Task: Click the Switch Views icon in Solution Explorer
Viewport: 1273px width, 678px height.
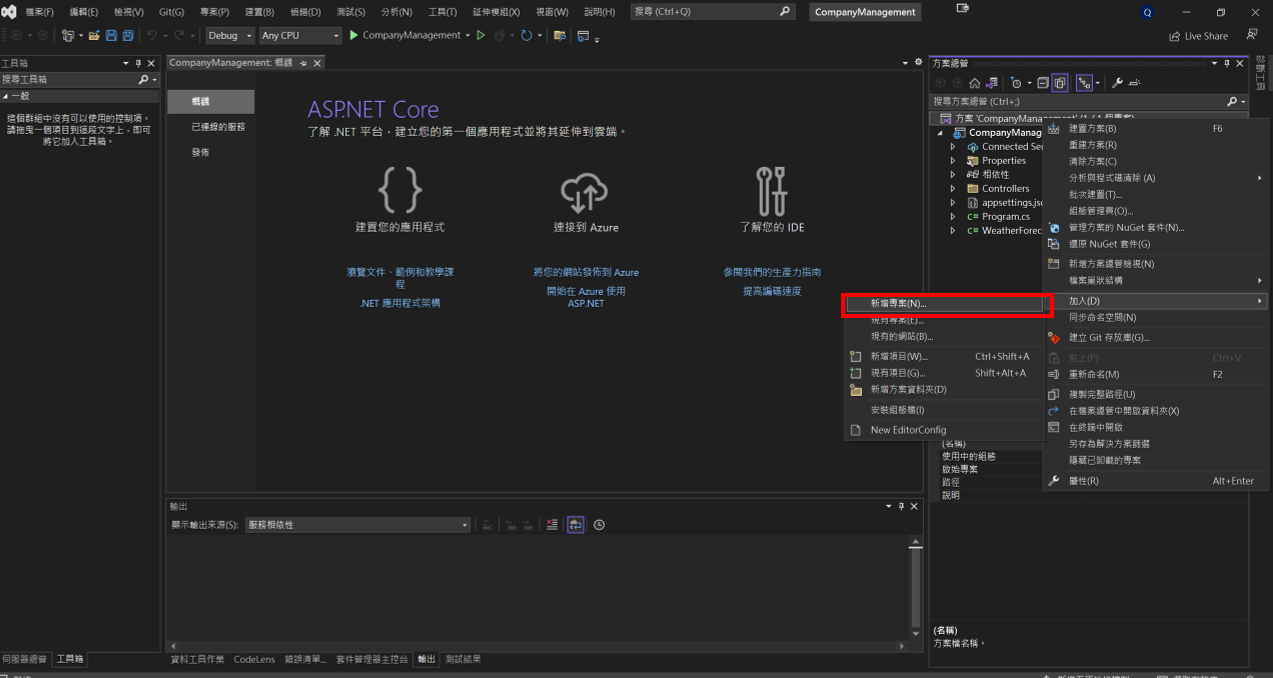Action: pyautogui.click(x=991, y=83)
